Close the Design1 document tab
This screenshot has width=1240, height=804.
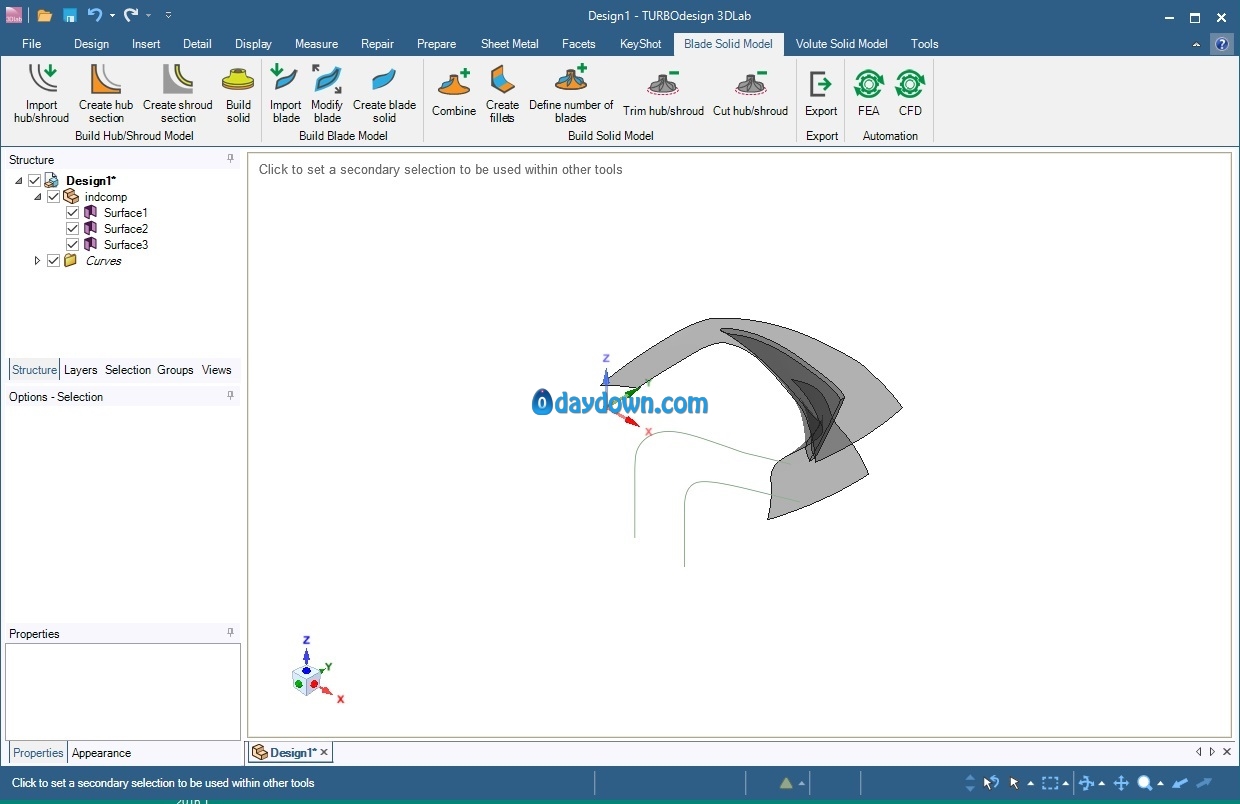[324, 753]
